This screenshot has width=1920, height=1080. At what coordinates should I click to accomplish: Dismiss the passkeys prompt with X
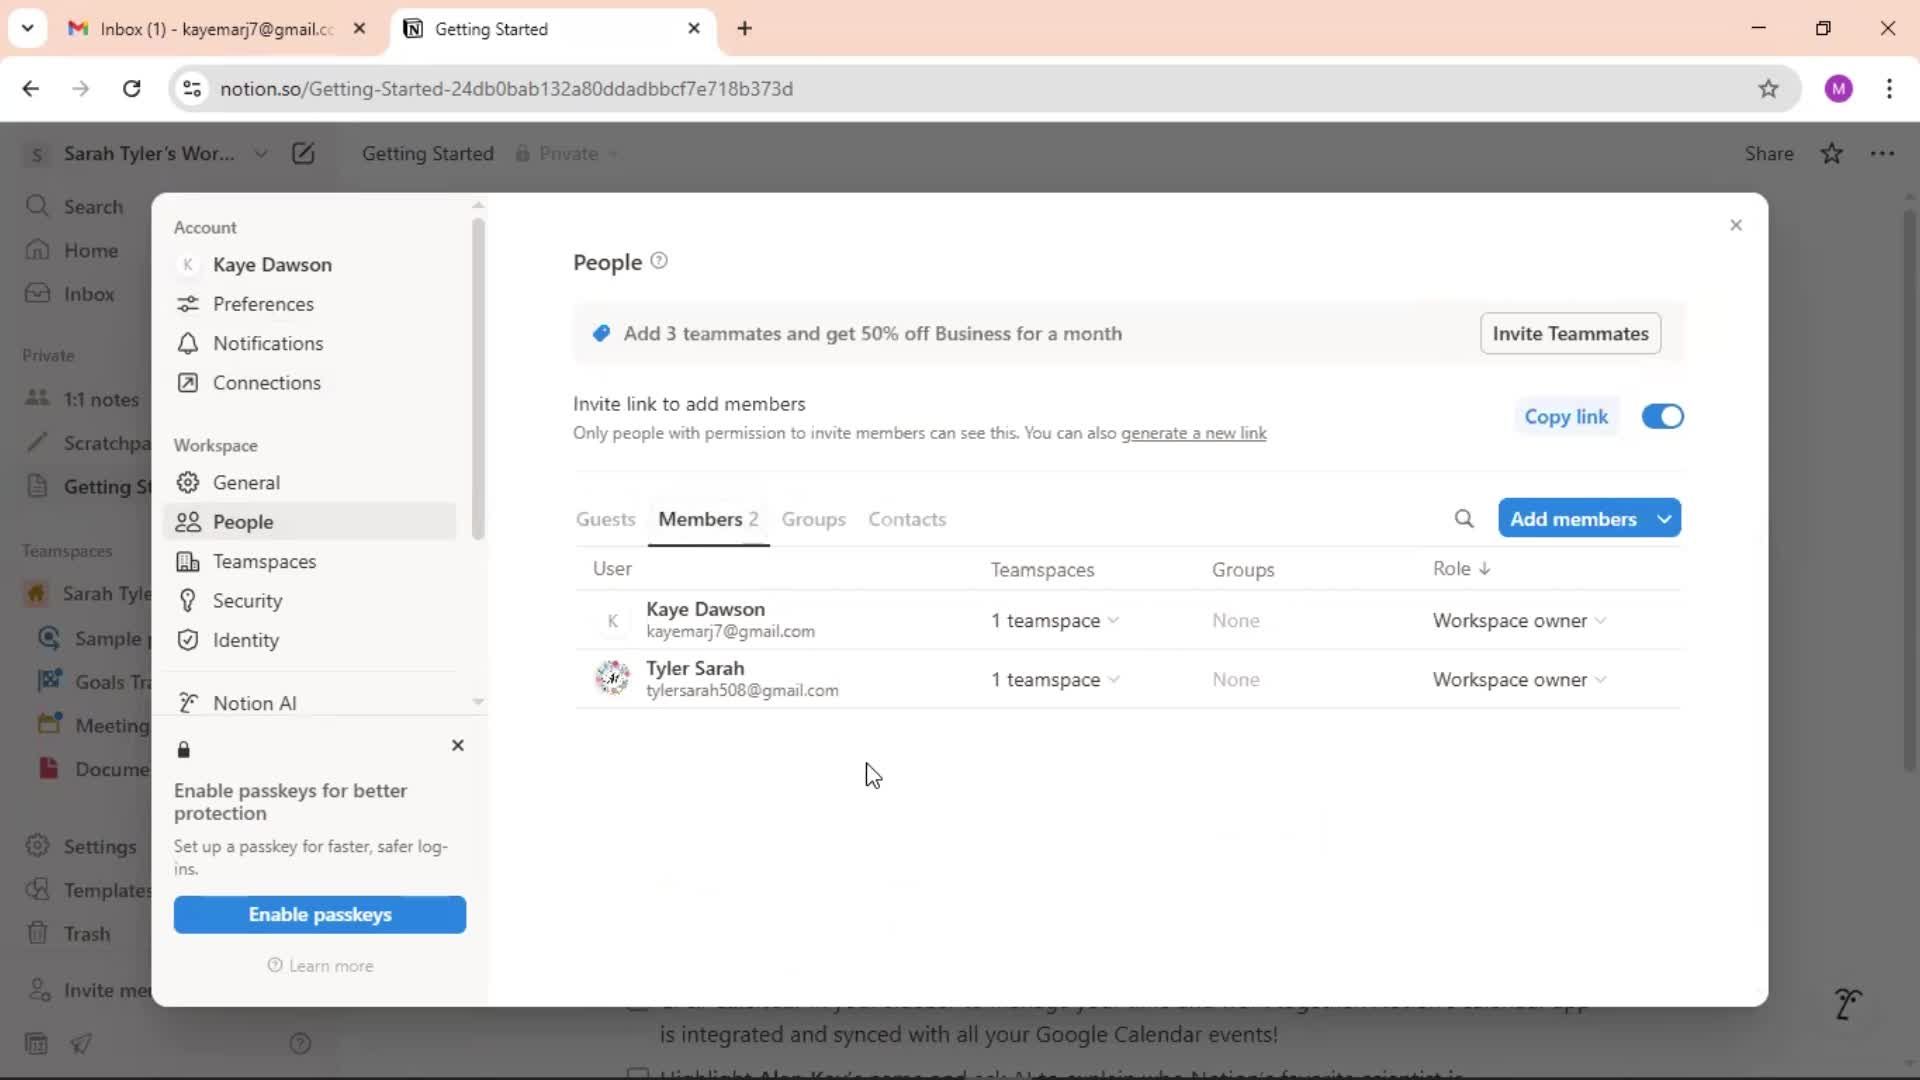458,745
